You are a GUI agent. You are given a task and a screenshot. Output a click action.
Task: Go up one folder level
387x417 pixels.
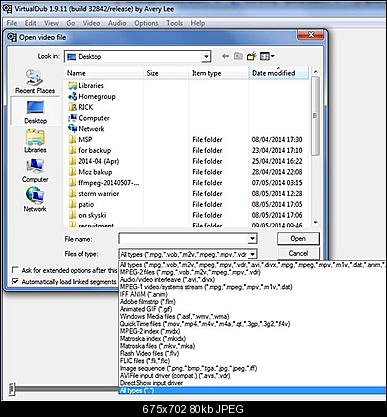click(x=238, y=56)
